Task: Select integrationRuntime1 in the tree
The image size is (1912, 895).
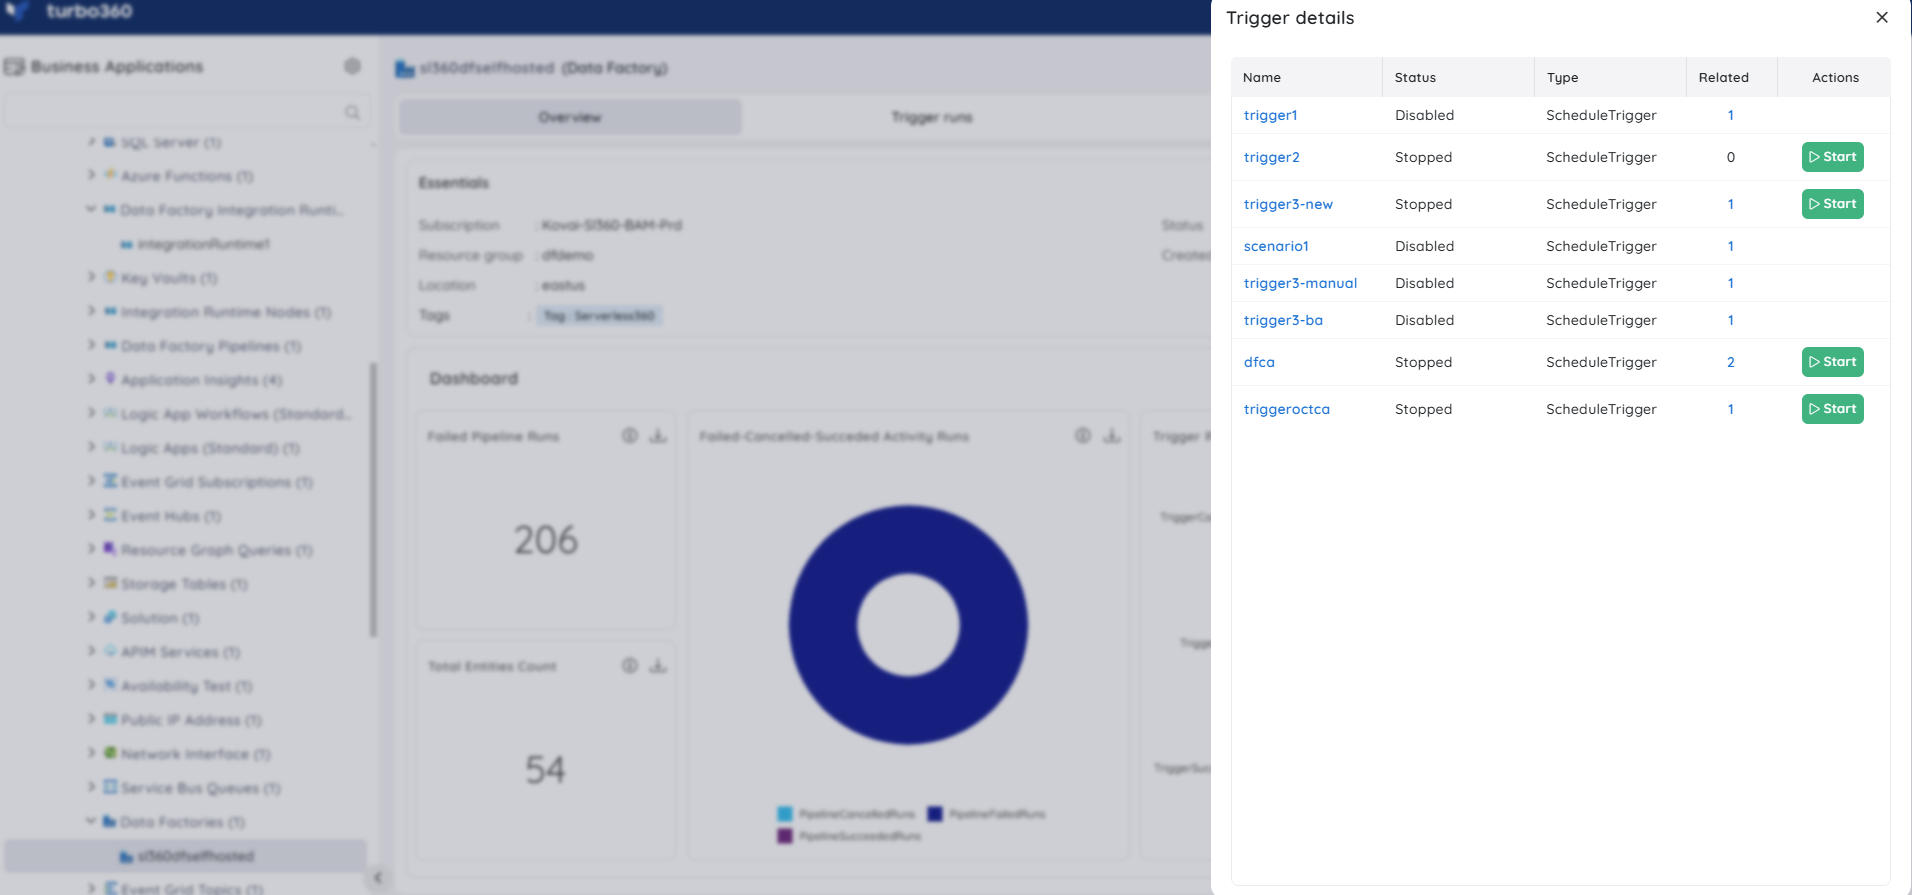Action: 203,244
